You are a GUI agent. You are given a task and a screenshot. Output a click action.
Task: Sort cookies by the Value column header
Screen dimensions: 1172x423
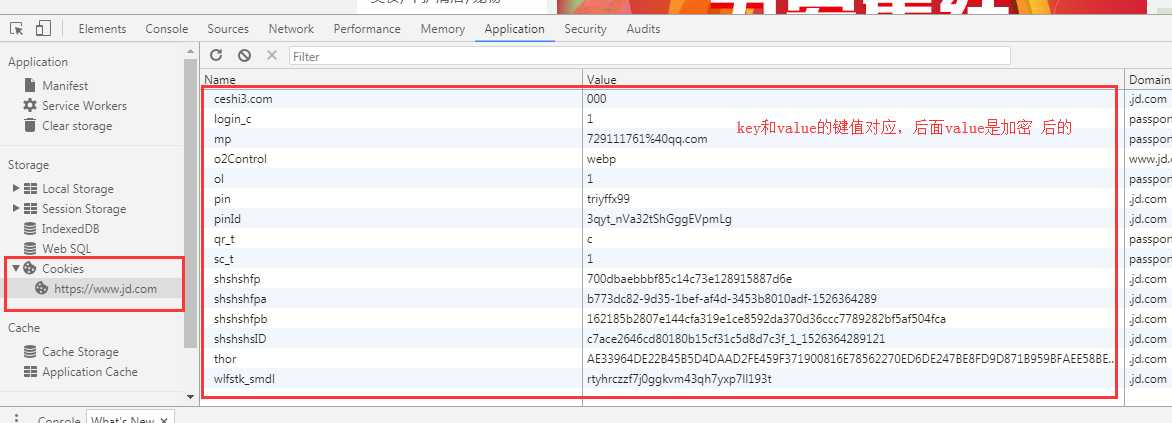tap(853, 79)
